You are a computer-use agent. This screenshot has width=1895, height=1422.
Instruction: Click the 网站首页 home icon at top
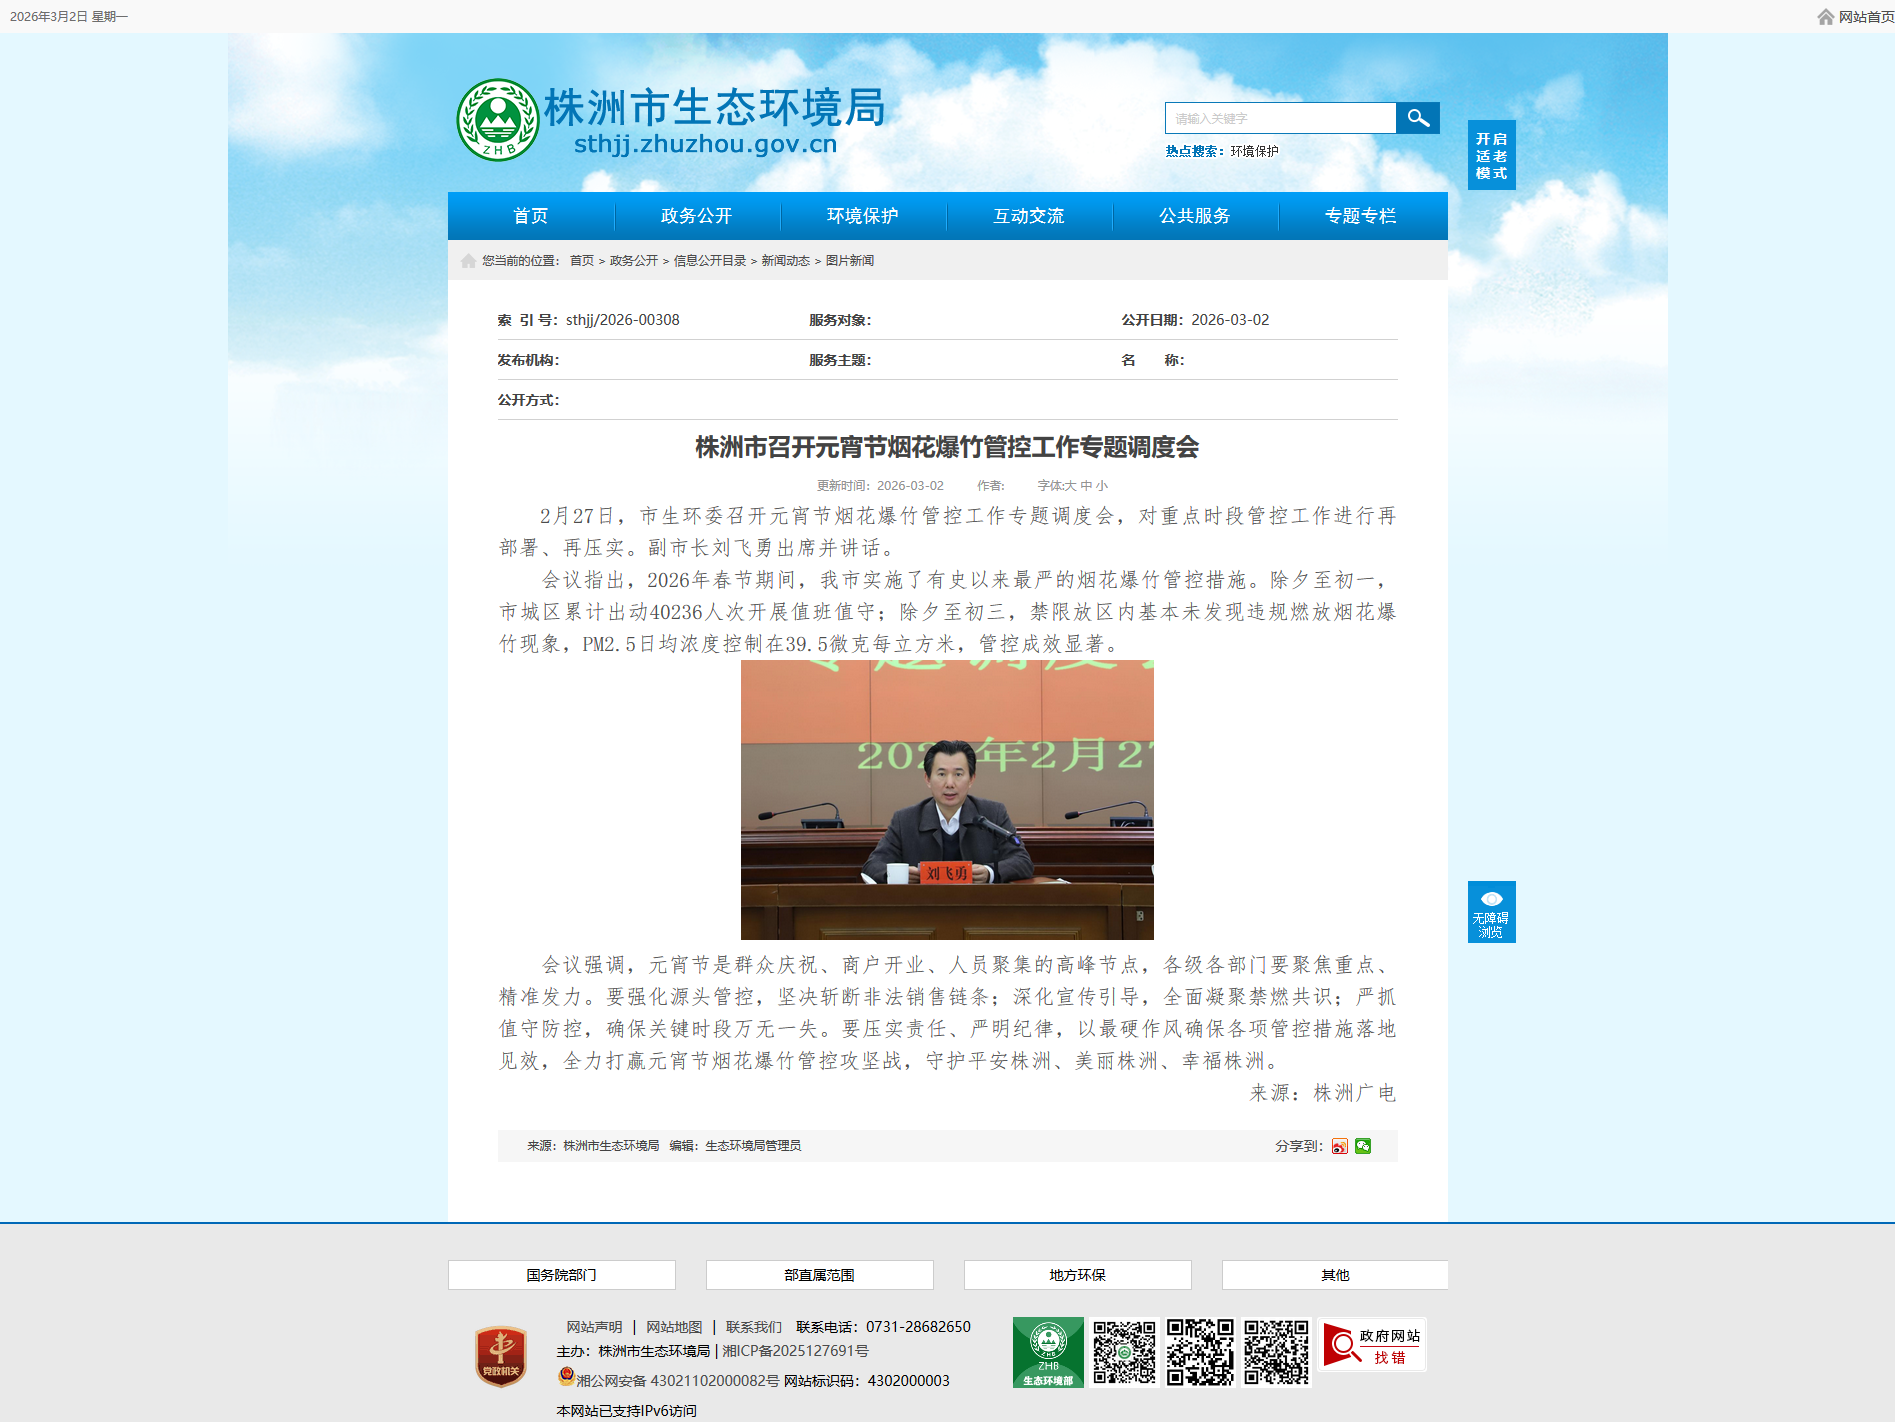(x=1826, y=17)
